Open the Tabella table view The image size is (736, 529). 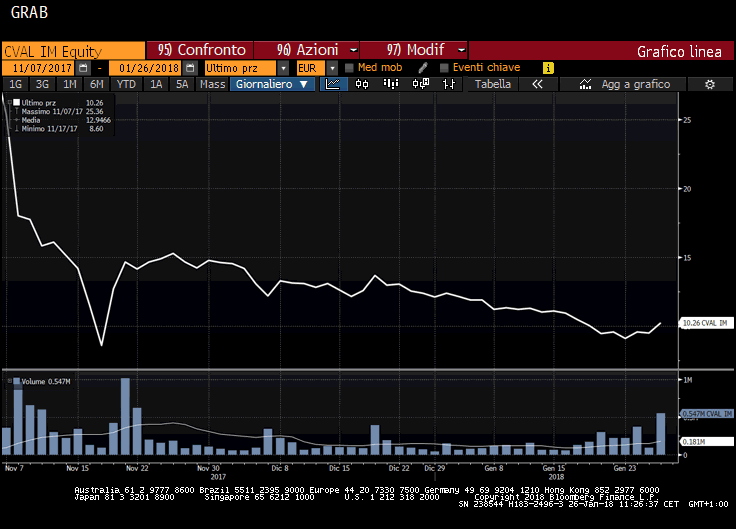click(492, 84)
